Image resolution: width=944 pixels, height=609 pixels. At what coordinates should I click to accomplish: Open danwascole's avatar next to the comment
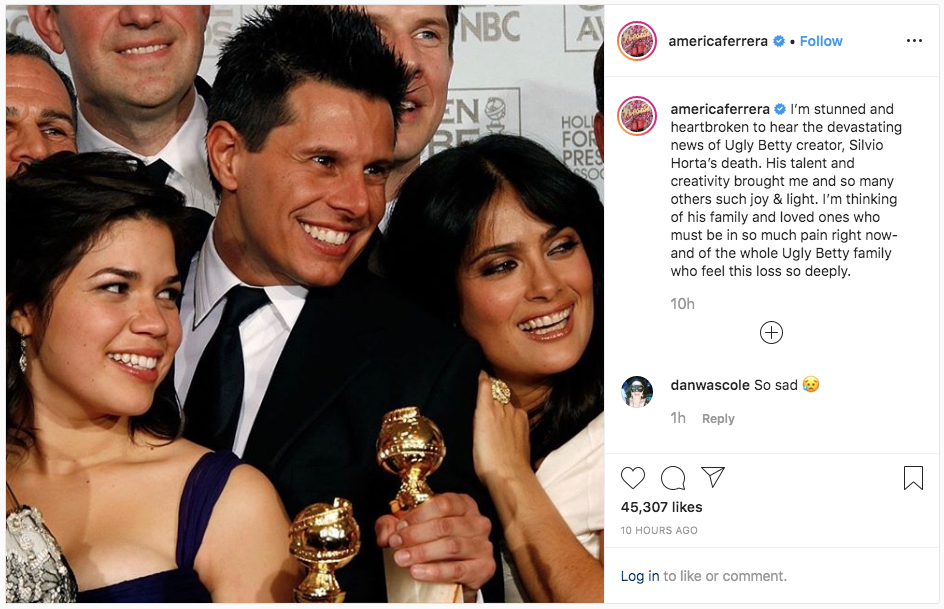(x=637, y=392)
